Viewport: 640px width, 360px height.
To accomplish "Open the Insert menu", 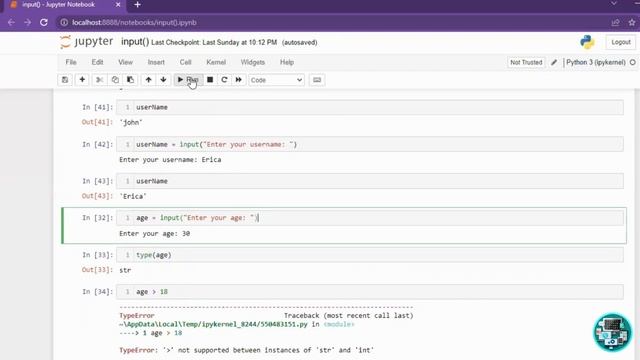I will pyautogui.click(x=156, y=62).
